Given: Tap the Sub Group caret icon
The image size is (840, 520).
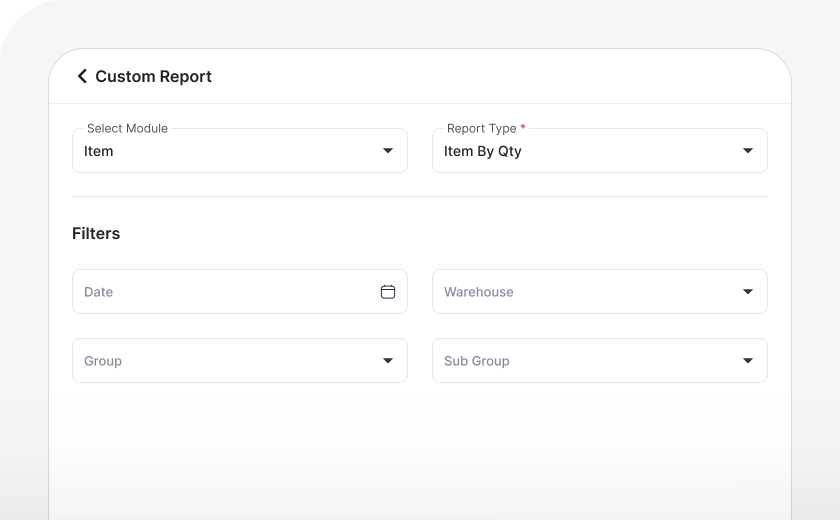Looking at the screenshot, I should click(x=747, y=361).
